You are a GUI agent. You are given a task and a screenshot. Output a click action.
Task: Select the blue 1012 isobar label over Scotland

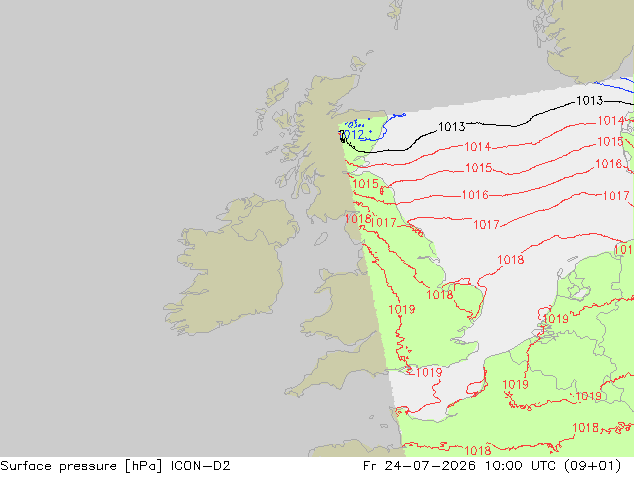(x=352, y=134)
